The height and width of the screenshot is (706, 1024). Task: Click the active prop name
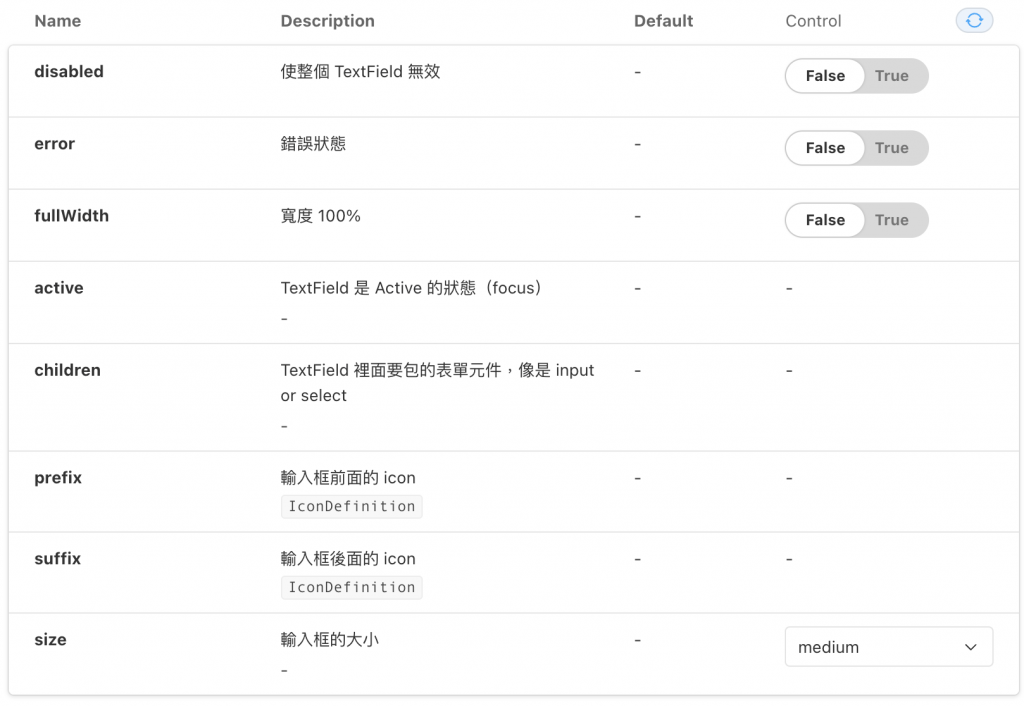pos(59,288)
